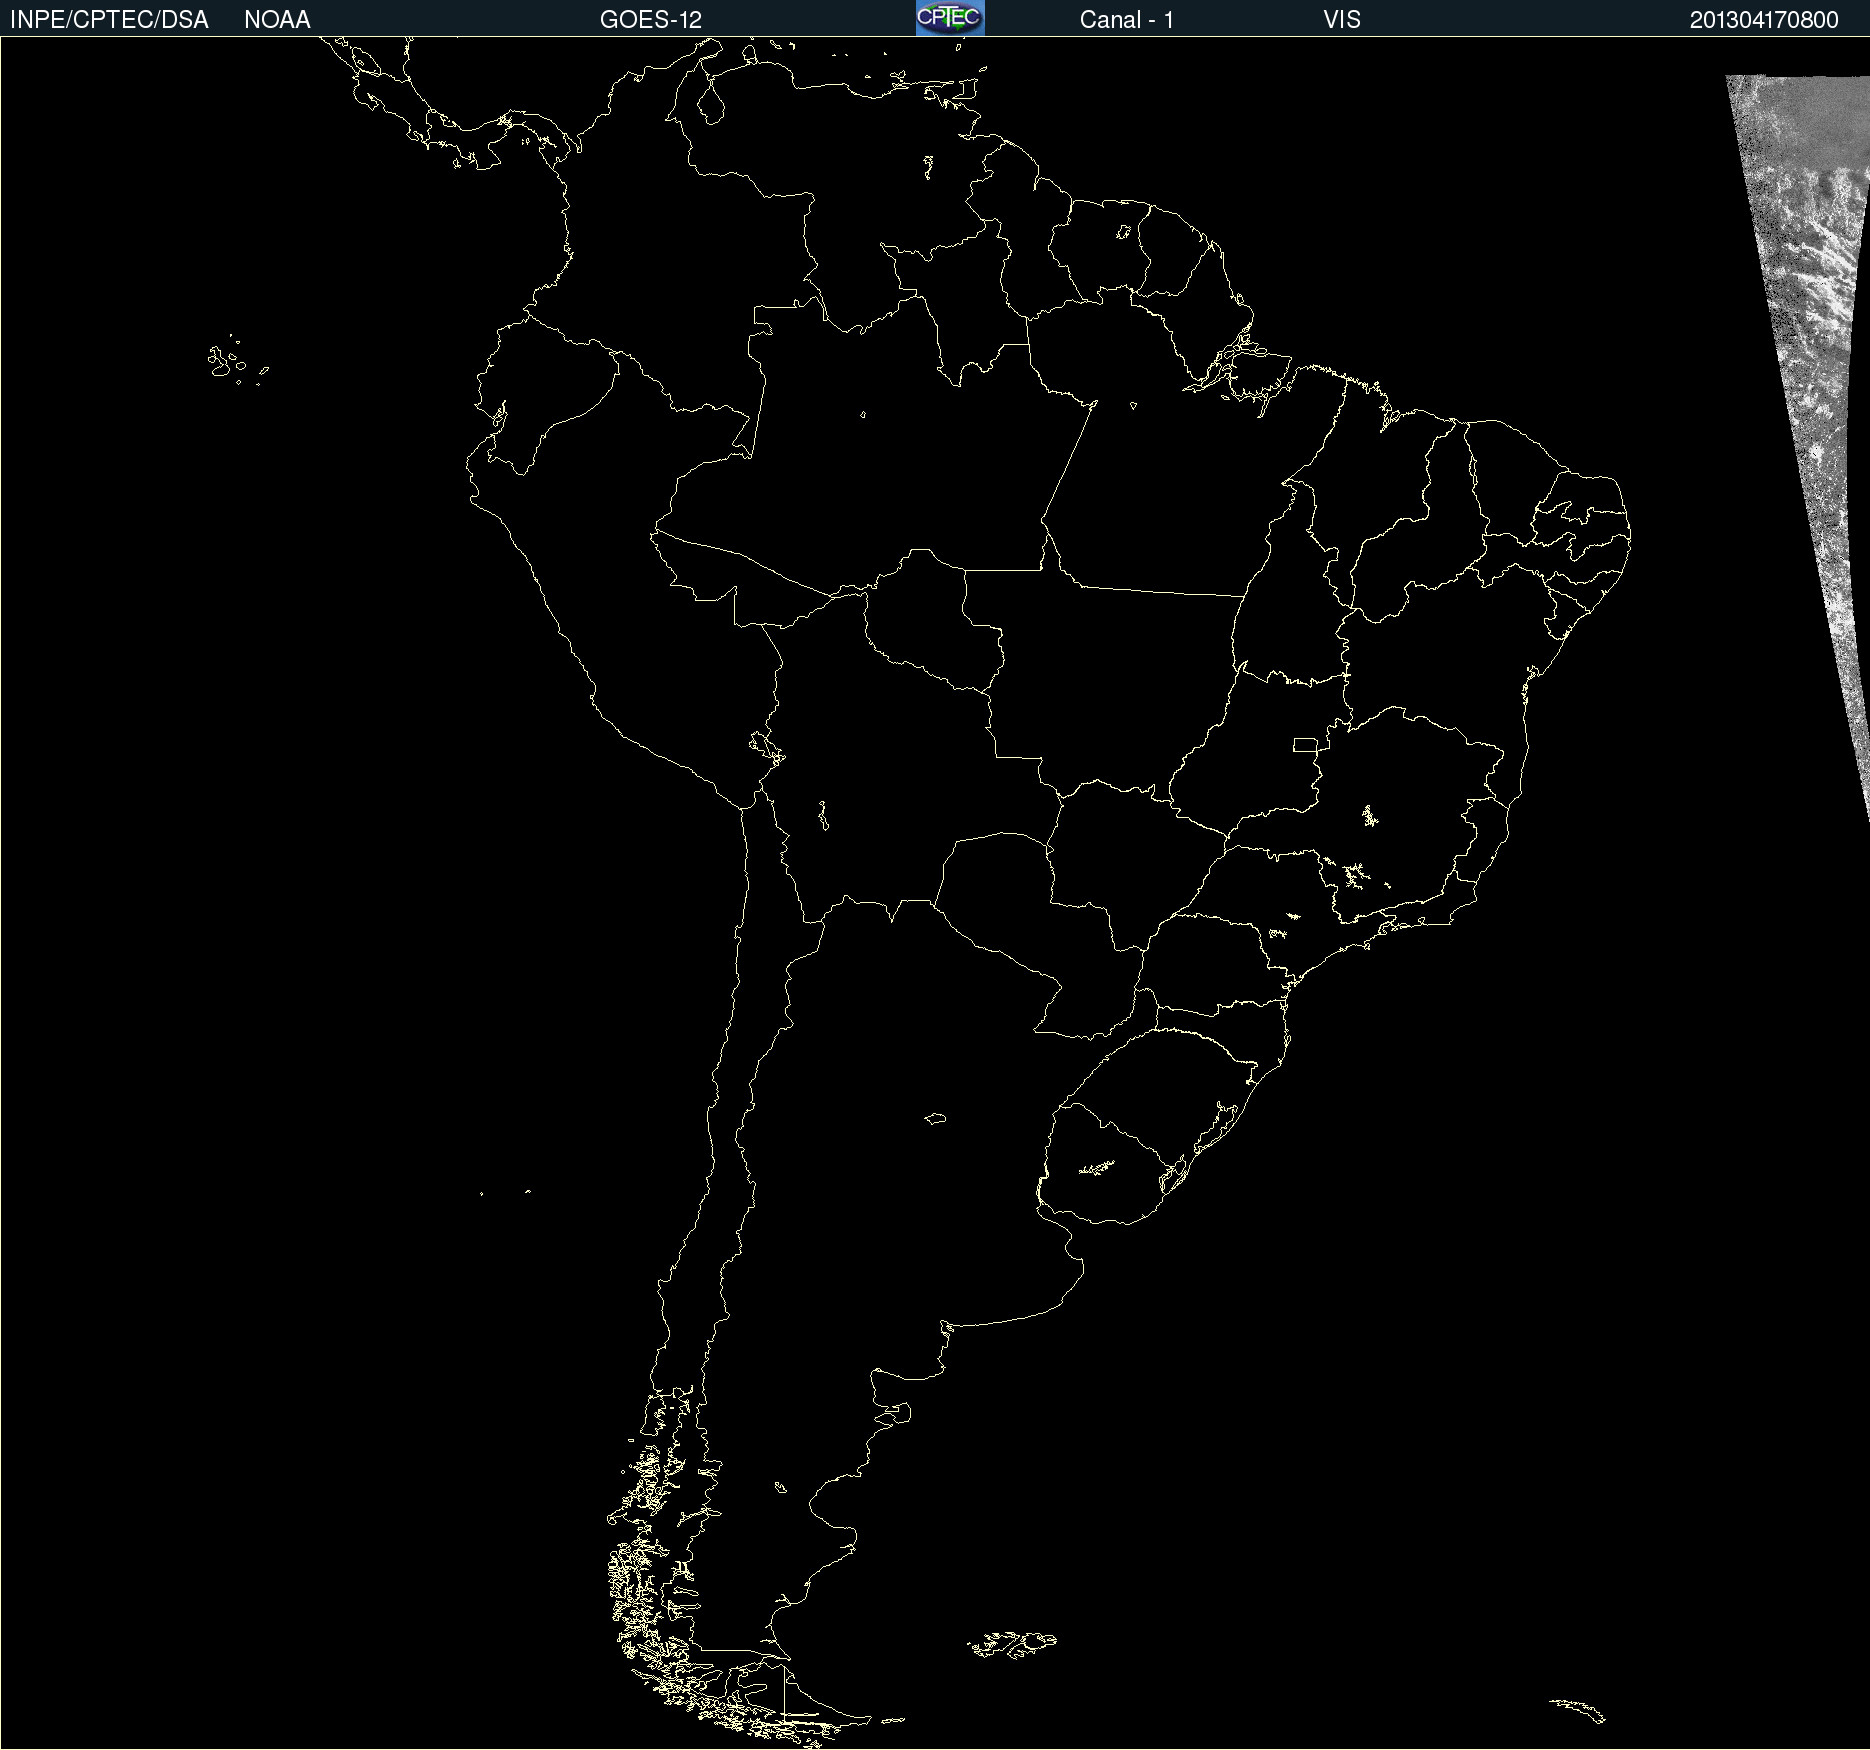Click the INPE/CPTEC/DSA header text

tap(109, 20)
